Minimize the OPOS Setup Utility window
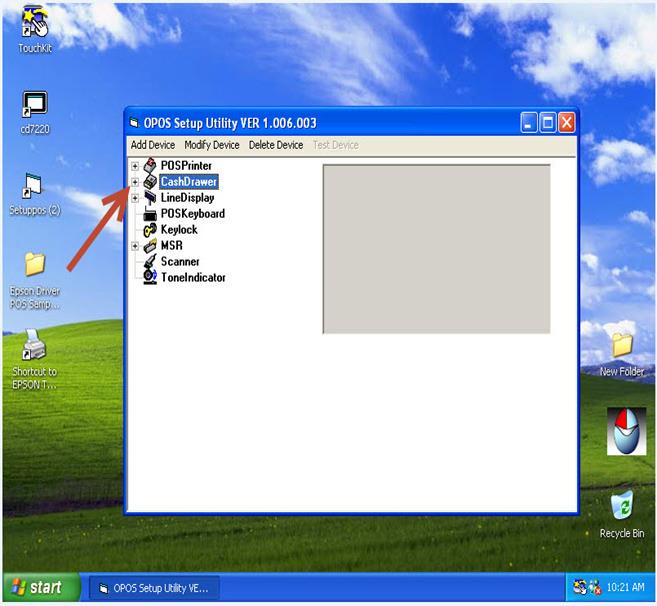This screenshot has width=657, height=606. (529, 123)
